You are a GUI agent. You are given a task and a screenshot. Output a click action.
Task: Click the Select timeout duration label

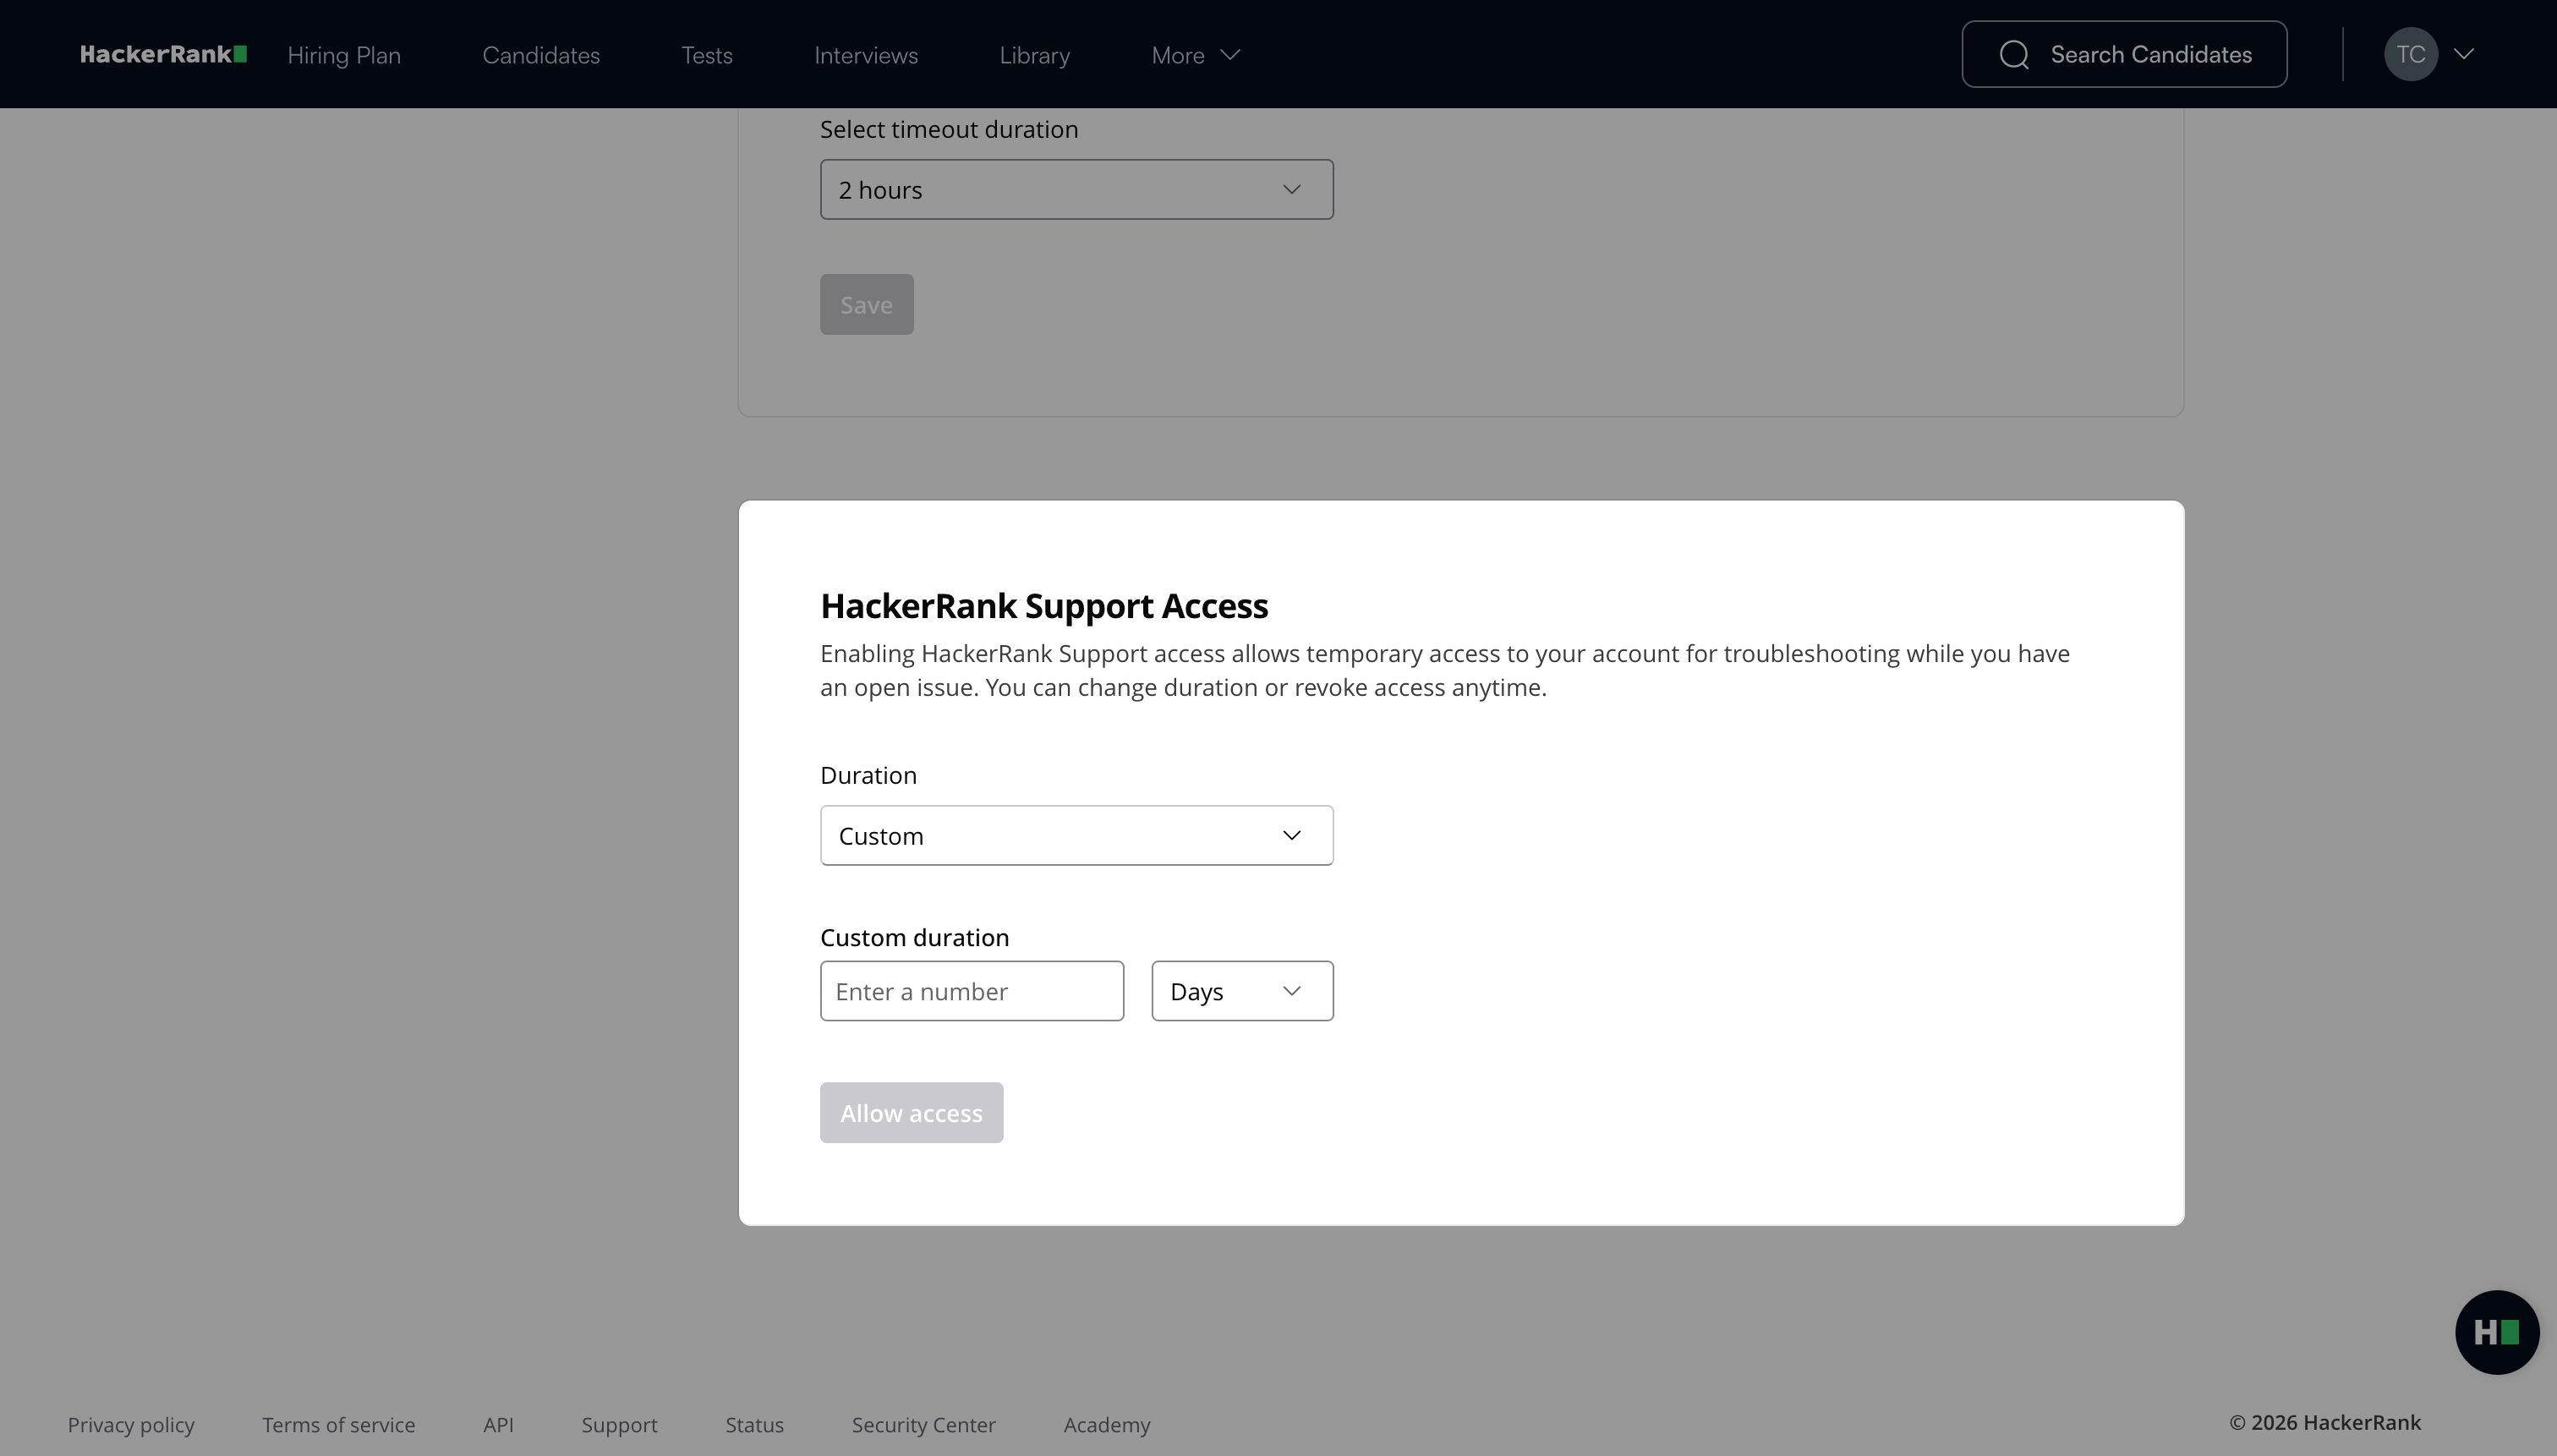point(949,129)
